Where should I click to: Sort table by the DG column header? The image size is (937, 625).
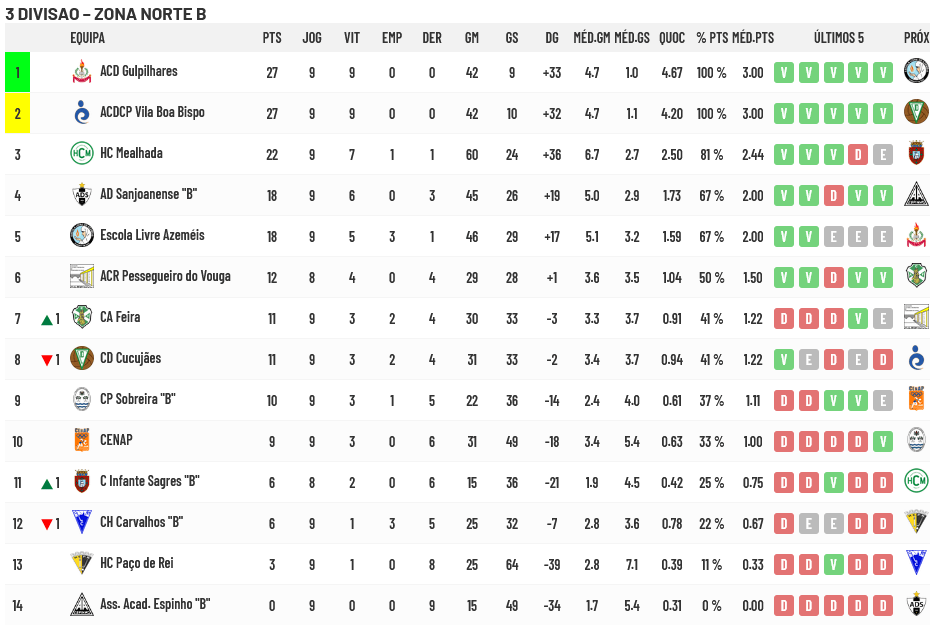[552, 38]
